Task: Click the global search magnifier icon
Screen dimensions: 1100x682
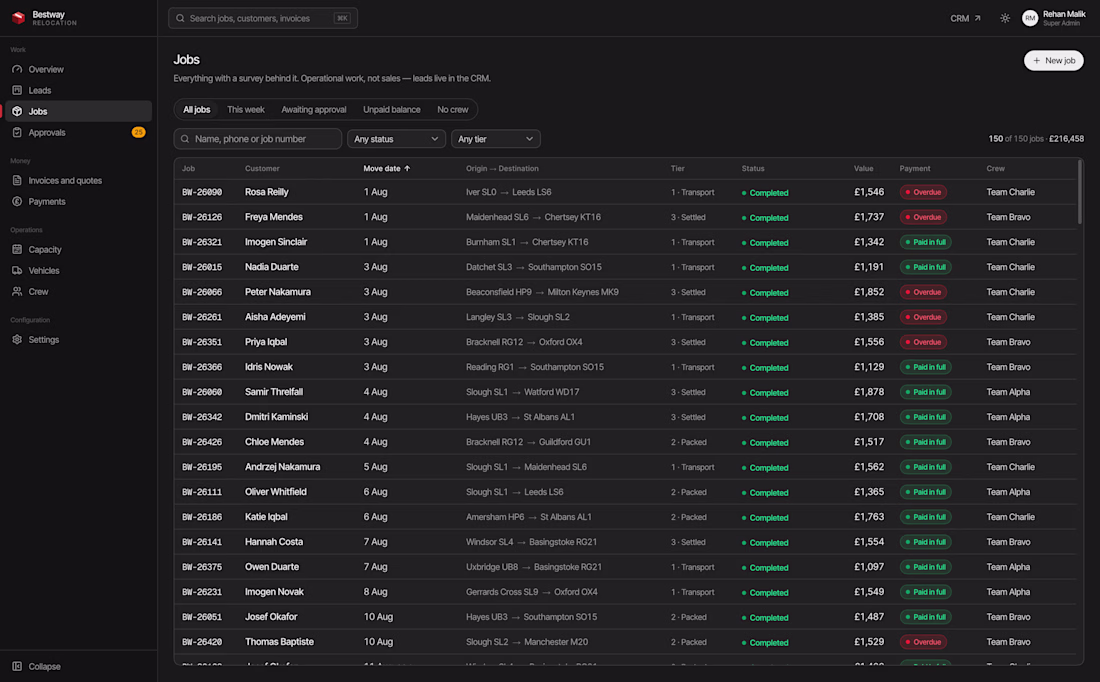Action: pos(180,18)
